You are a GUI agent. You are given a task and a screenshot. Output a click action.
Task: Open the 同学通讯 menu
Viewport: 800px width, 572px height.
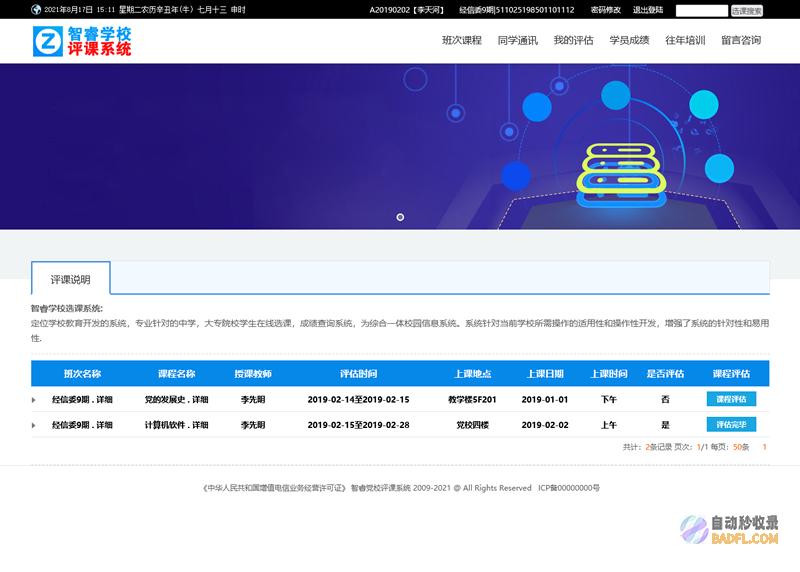coord(517,40)
